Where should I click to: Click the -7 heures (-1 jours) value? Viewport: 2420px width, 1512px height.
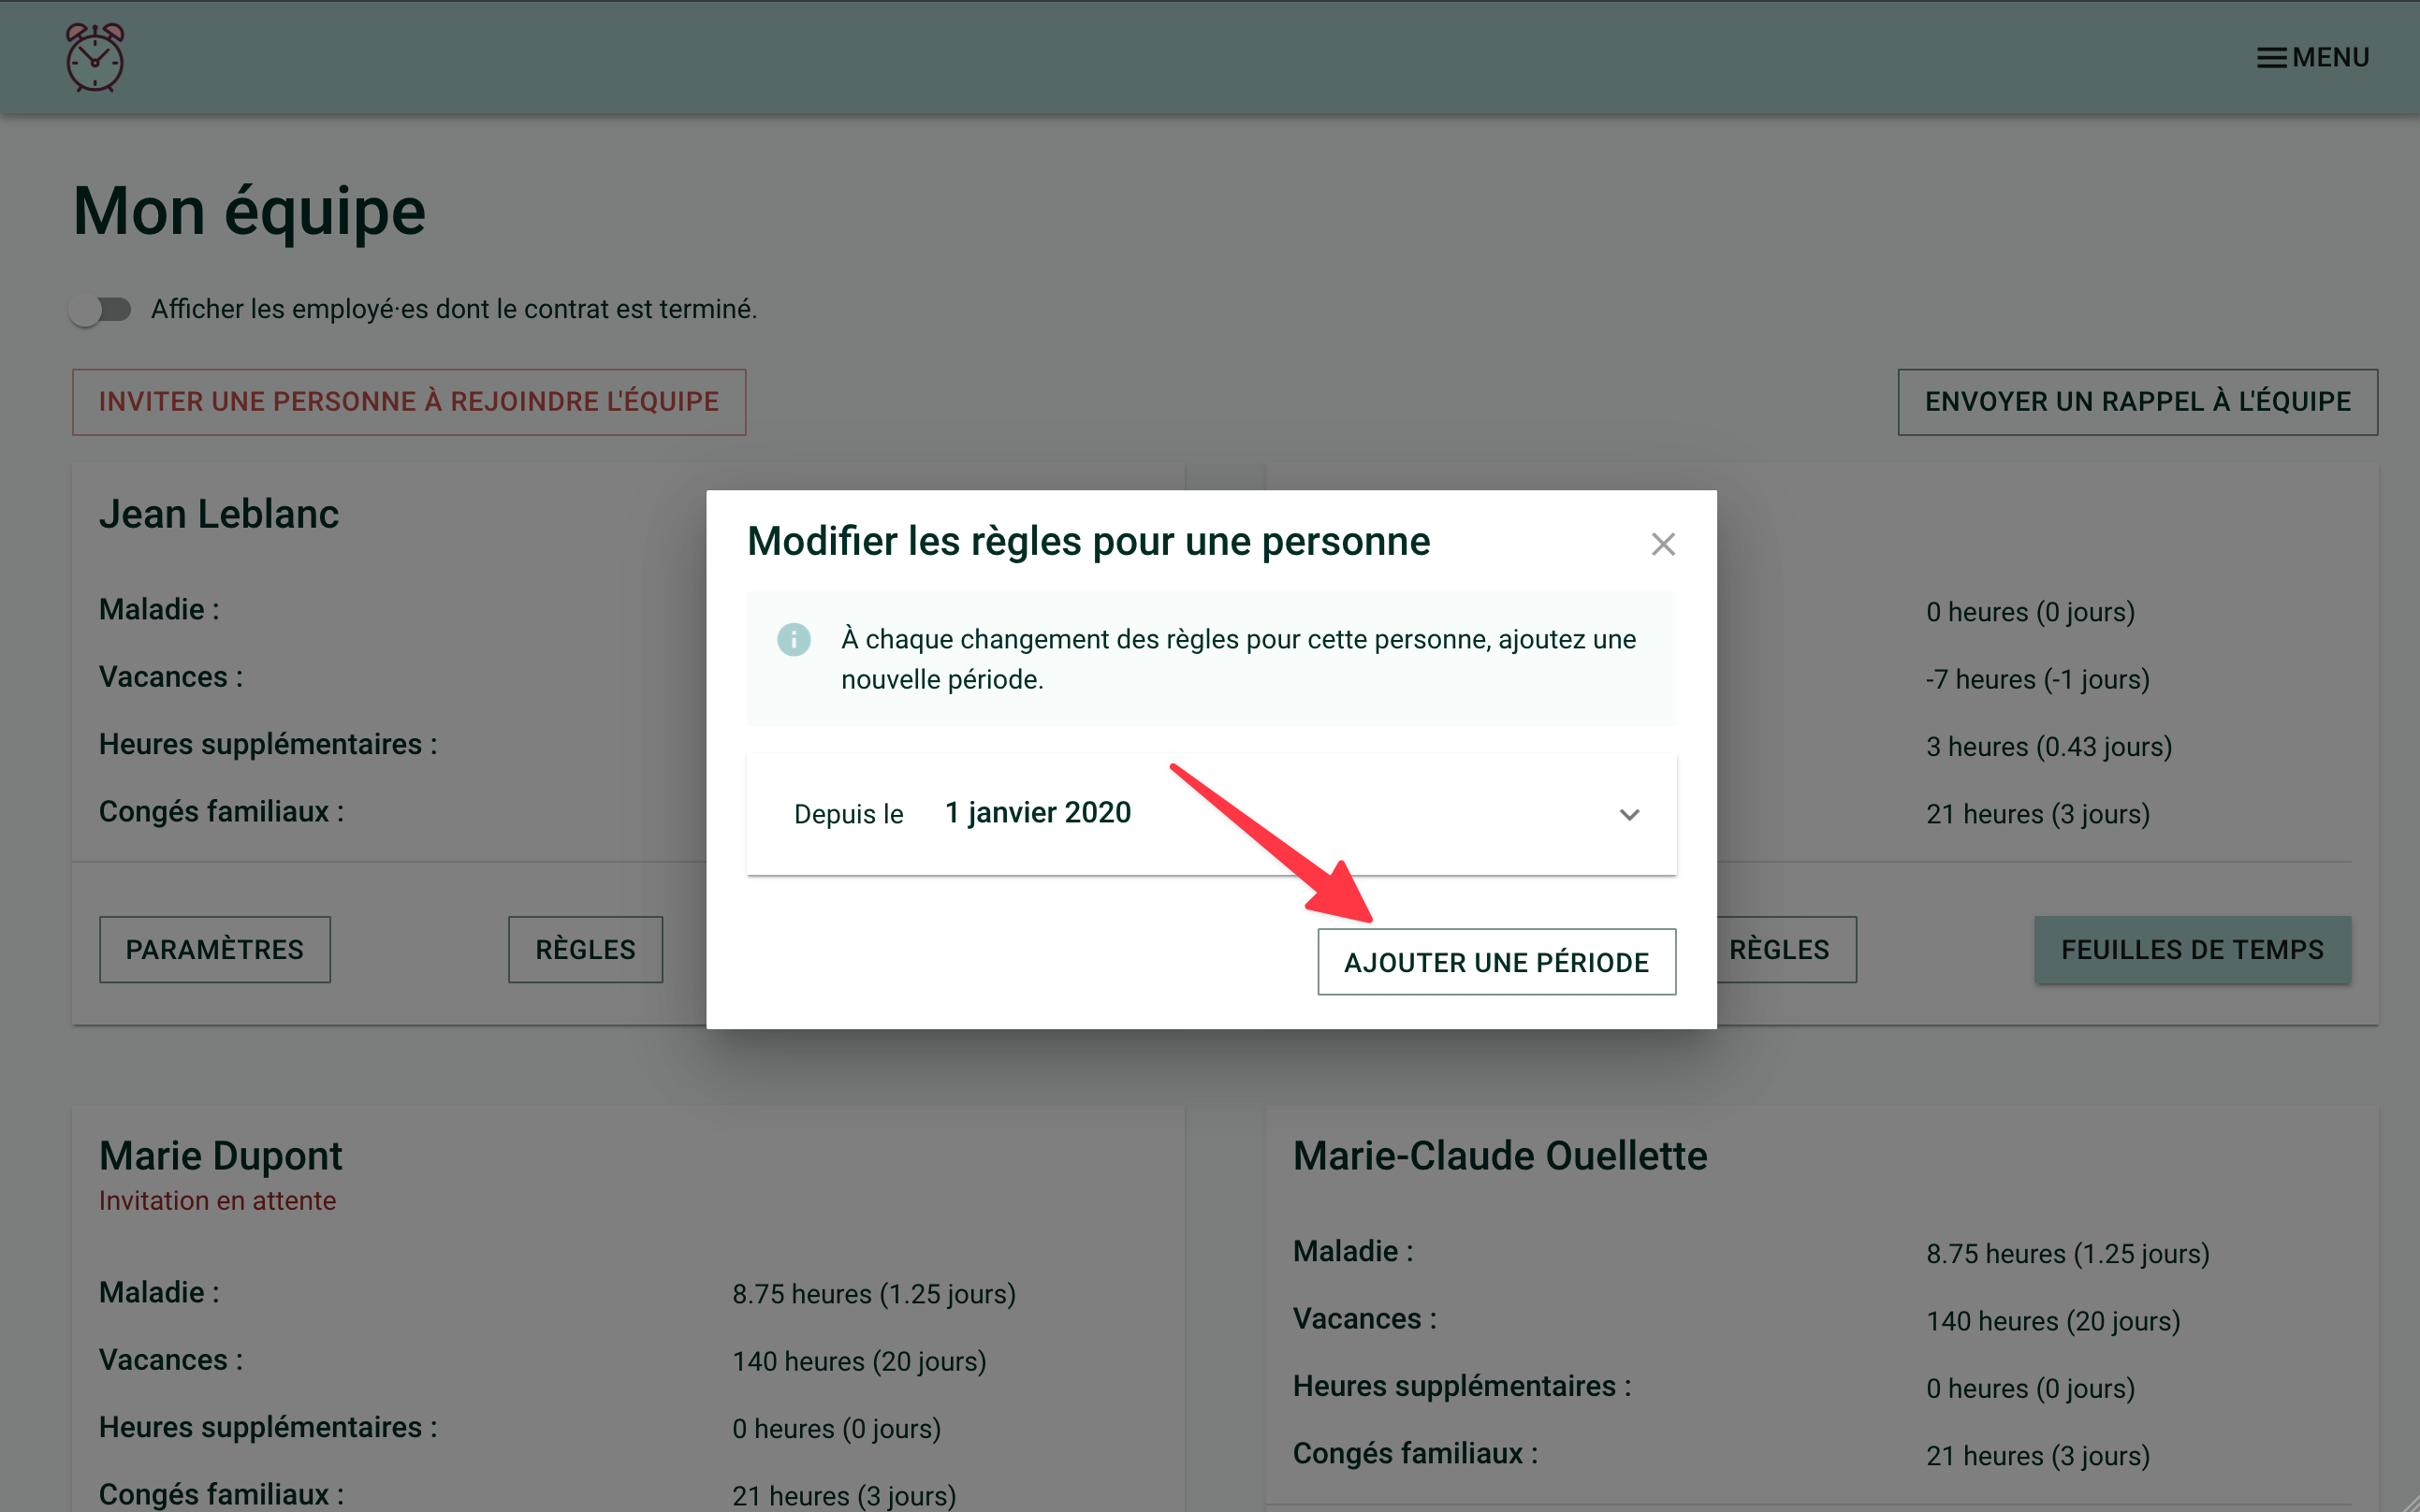point(2037,680)
